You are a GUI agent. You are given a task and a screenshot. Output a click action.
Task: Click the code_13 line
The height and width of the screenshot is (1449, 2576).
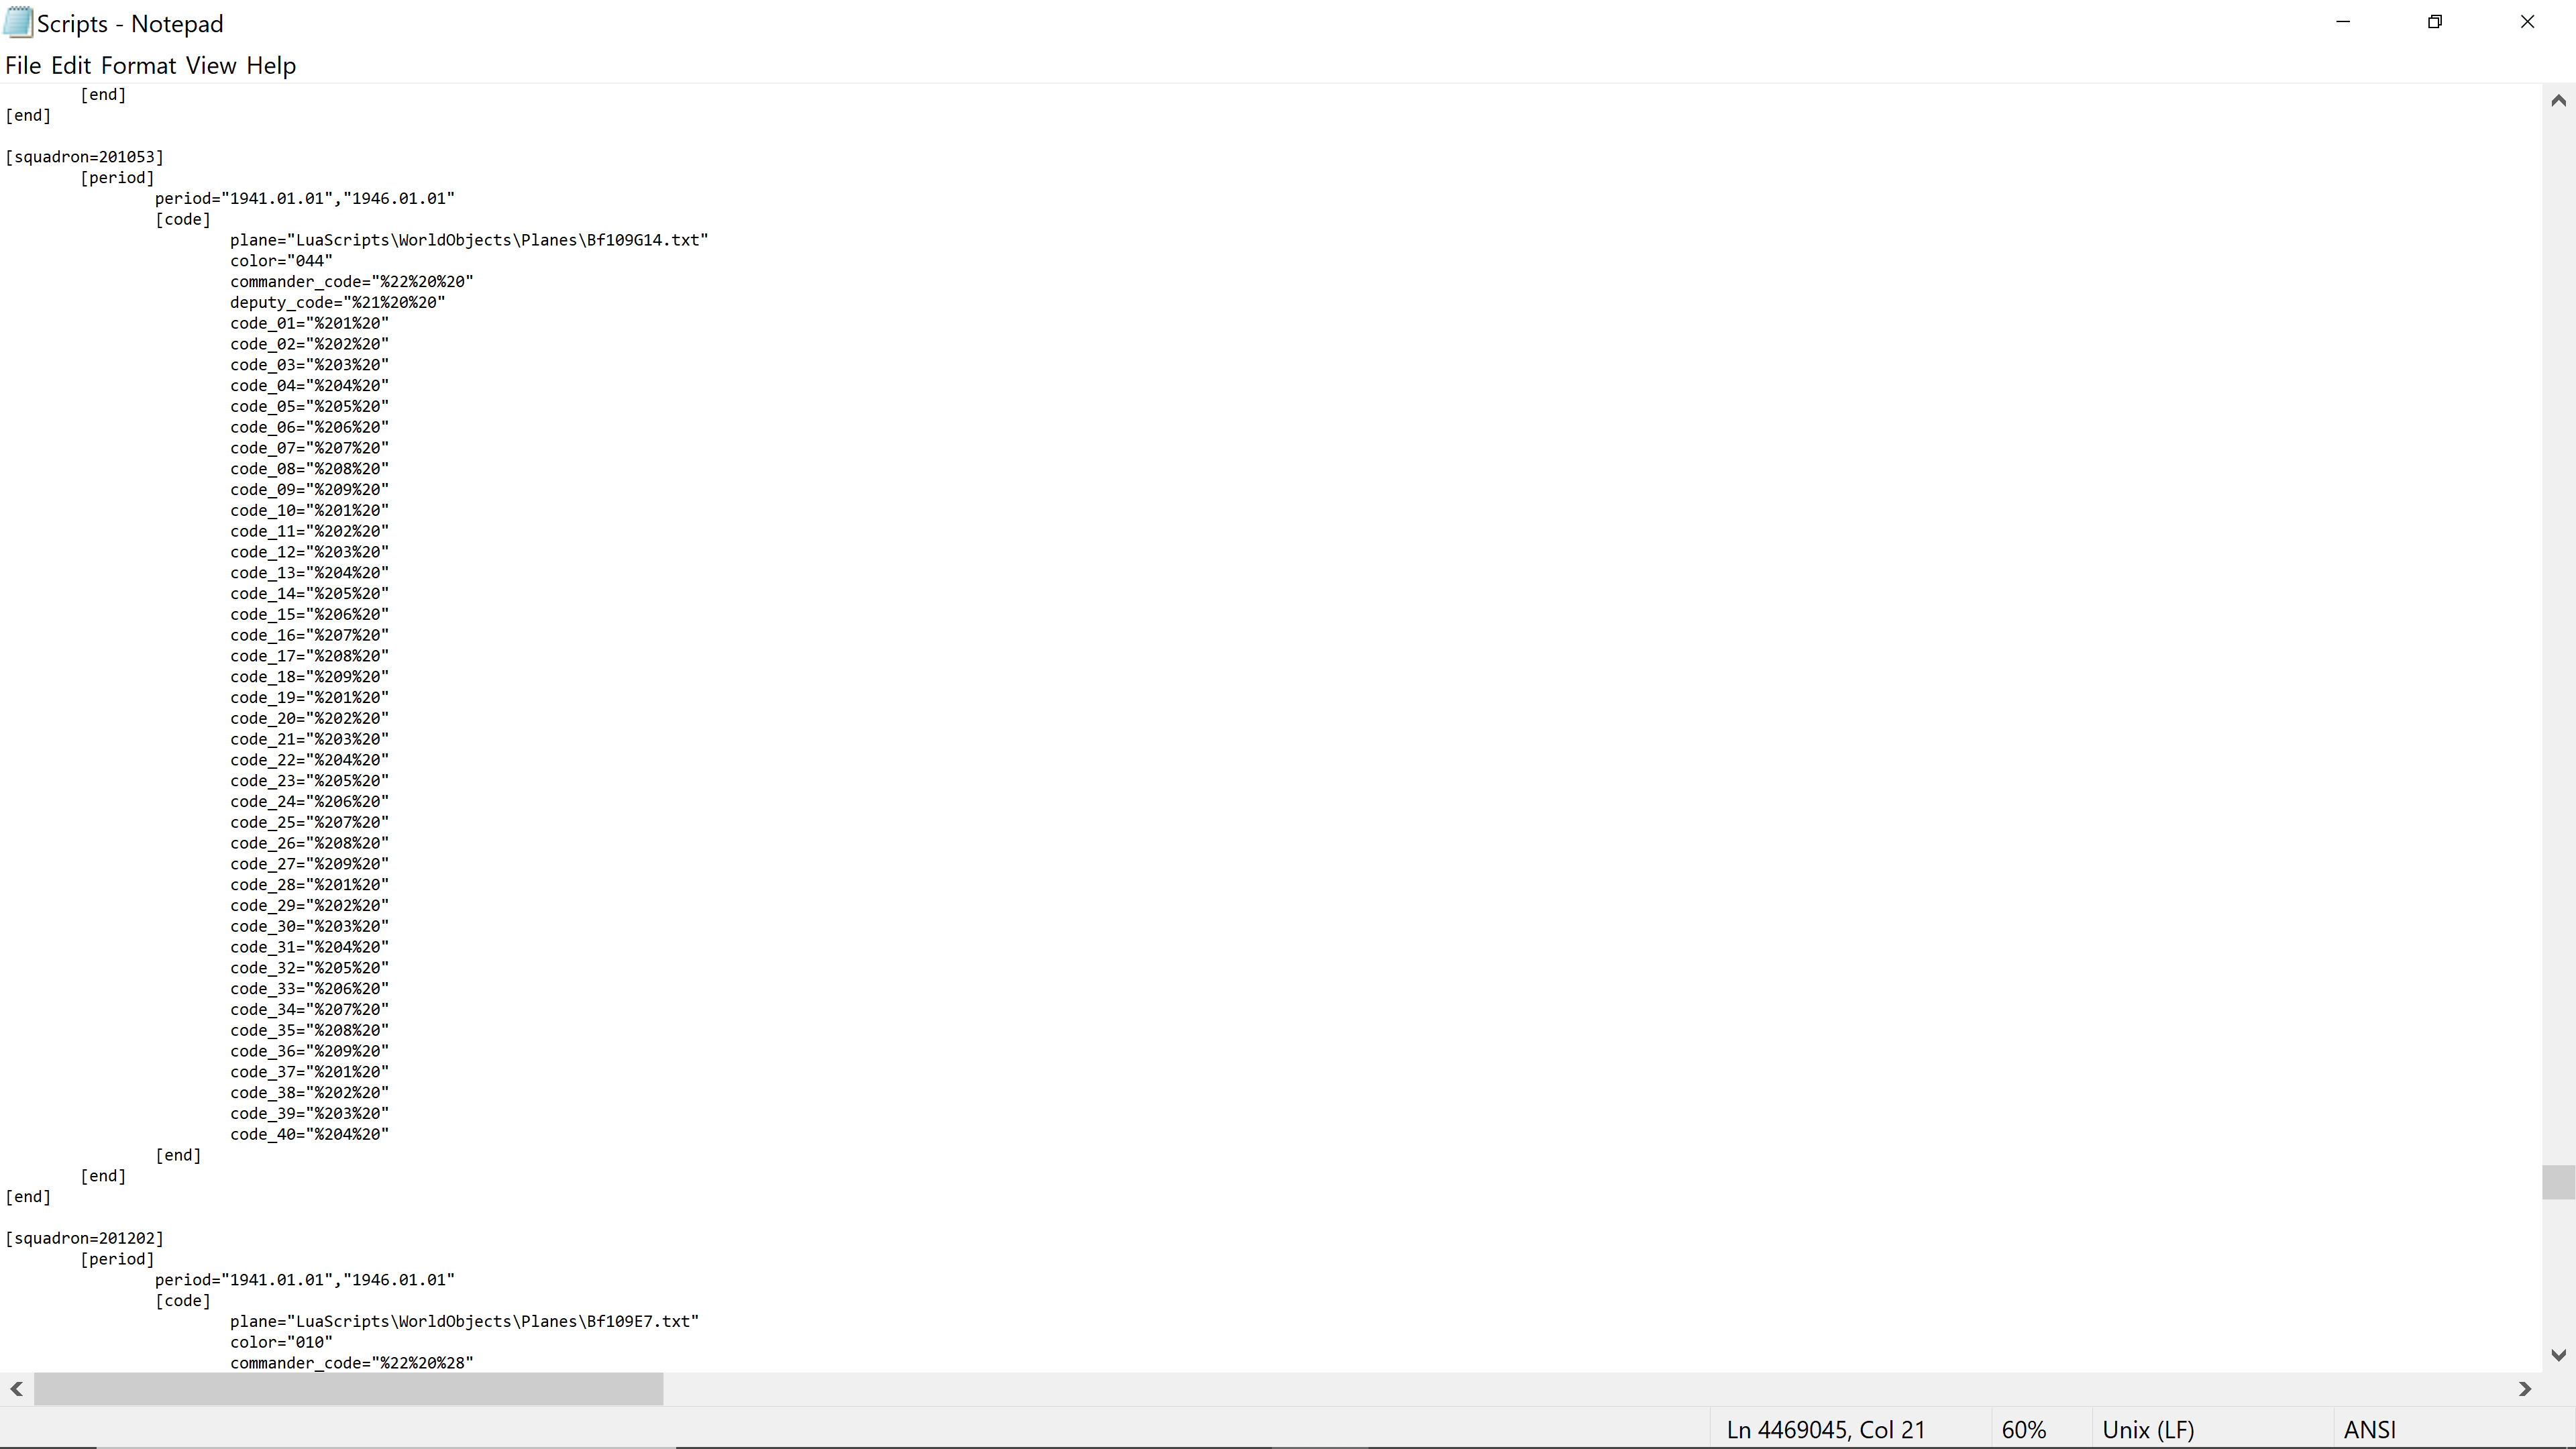pyautogui.click(x=309, y=573)
